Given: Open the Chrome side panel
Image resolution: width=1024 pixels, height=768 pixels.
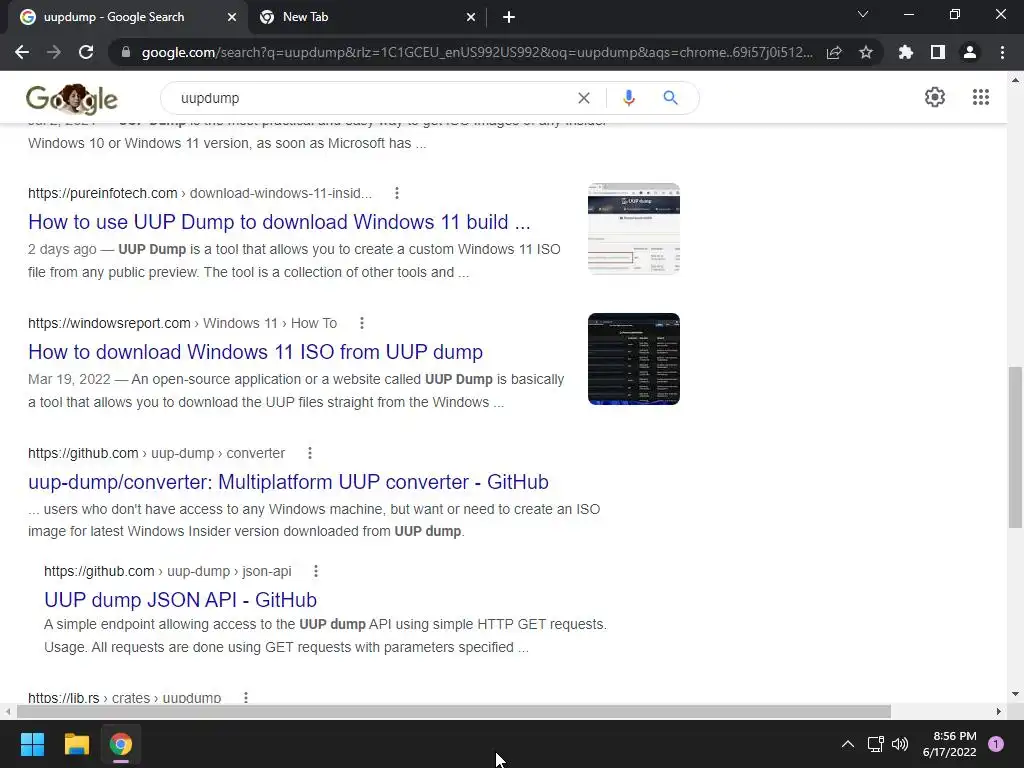Looking at the screenshot, I should pyautogui.click(x=938, y=52).
